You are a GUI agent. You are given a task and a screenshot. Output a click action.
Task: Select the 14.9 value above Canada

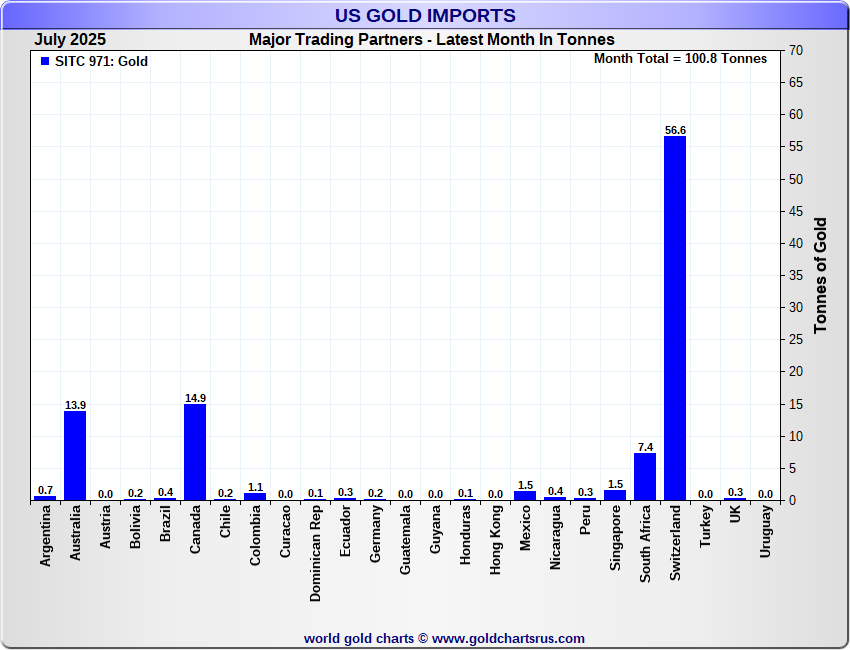[195, 398]
